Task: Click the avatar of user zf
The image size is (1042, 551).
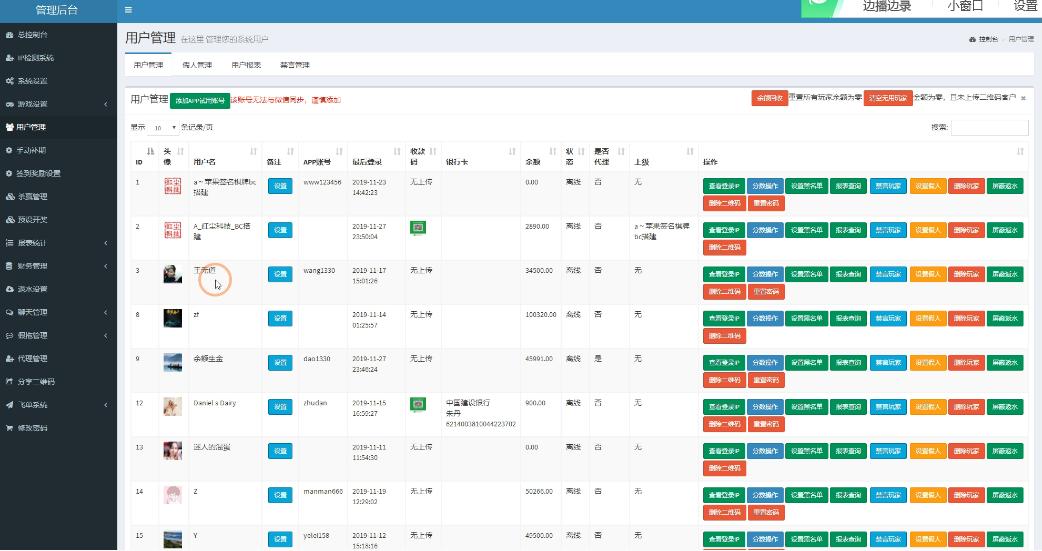Action: click(172, 319)
